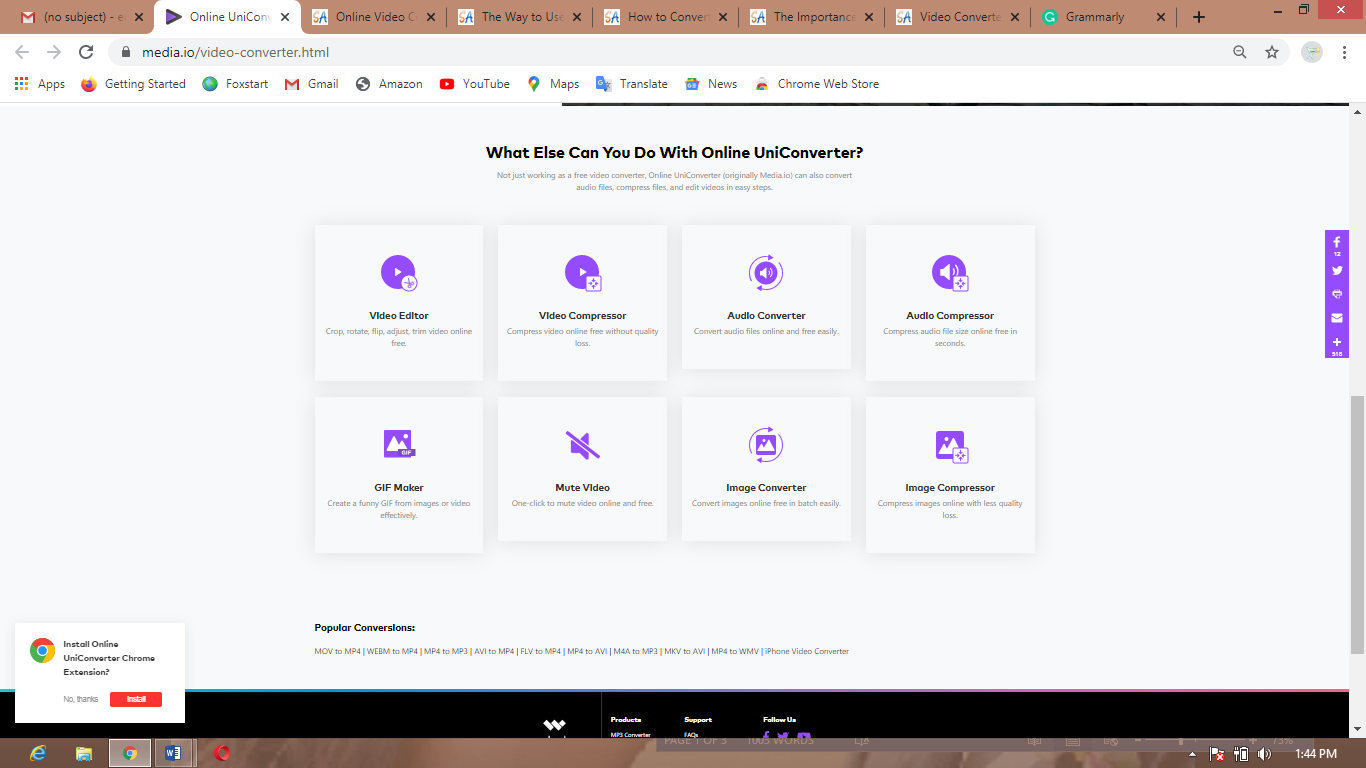The width and height of the screenshot is (1366, 768).
Task: Click the volume icon in system tray
Action: click(x=1265, y=754)
